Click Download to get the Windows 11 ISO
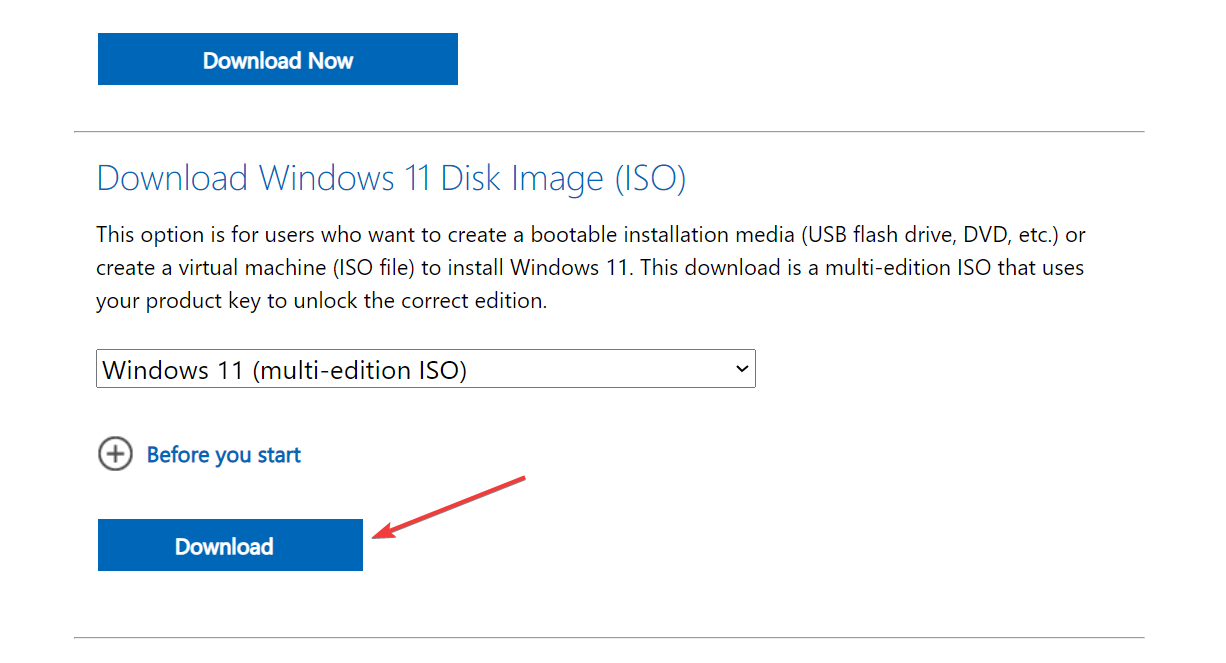This screenshot has width=1226, height=663. click(x=229, y=545)
